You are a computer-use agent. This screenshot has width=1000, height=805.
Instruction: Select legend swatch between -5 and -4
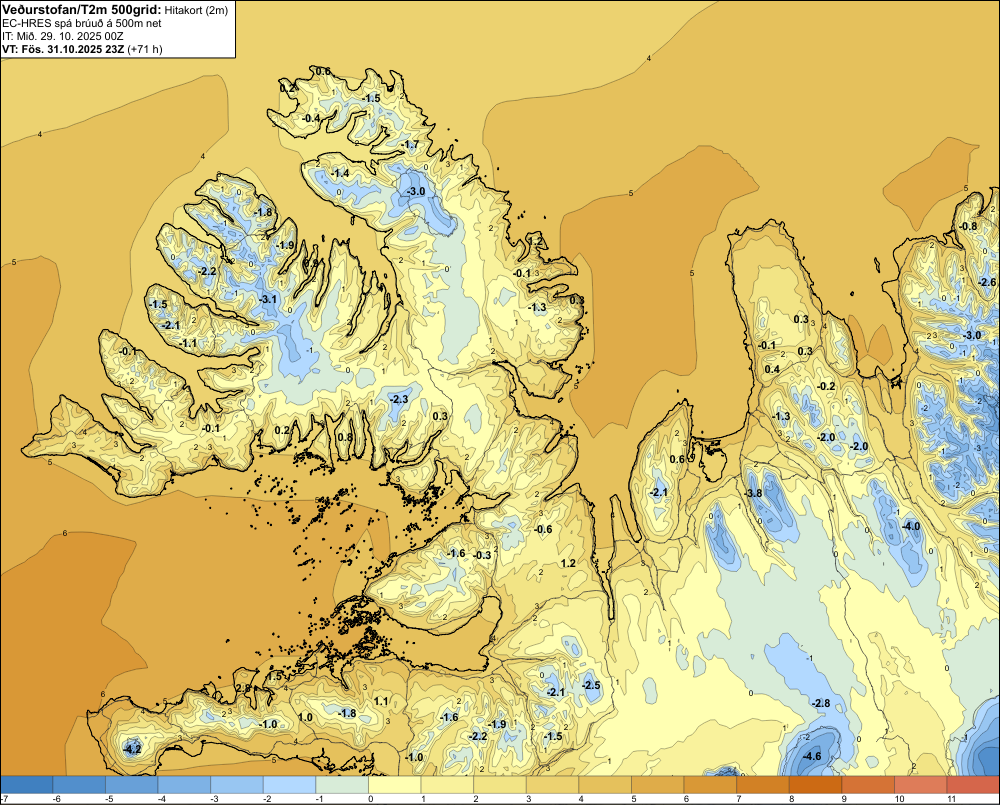tap(132, 784)
